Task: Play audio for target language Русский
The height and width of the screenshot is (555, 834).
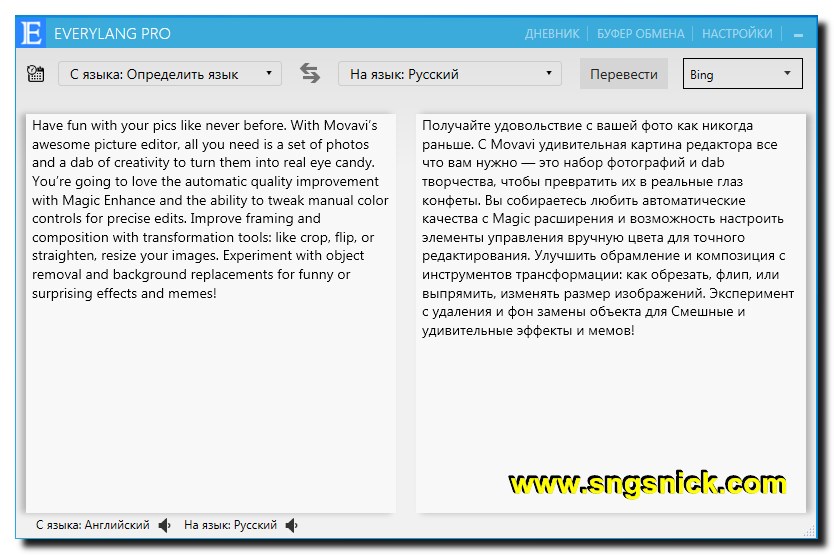Action: (291, 526)
